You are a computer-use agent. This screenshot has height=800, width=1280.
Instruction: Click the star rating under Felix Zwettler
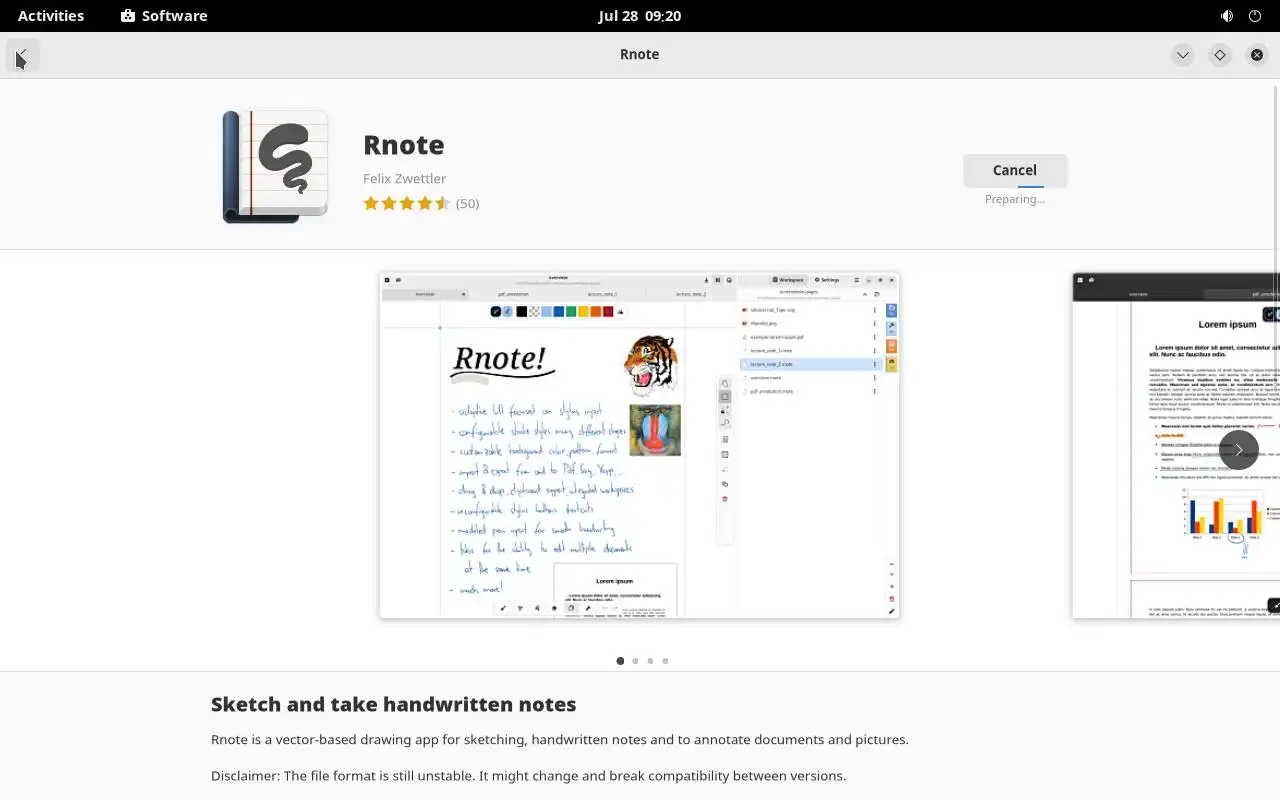407,203
